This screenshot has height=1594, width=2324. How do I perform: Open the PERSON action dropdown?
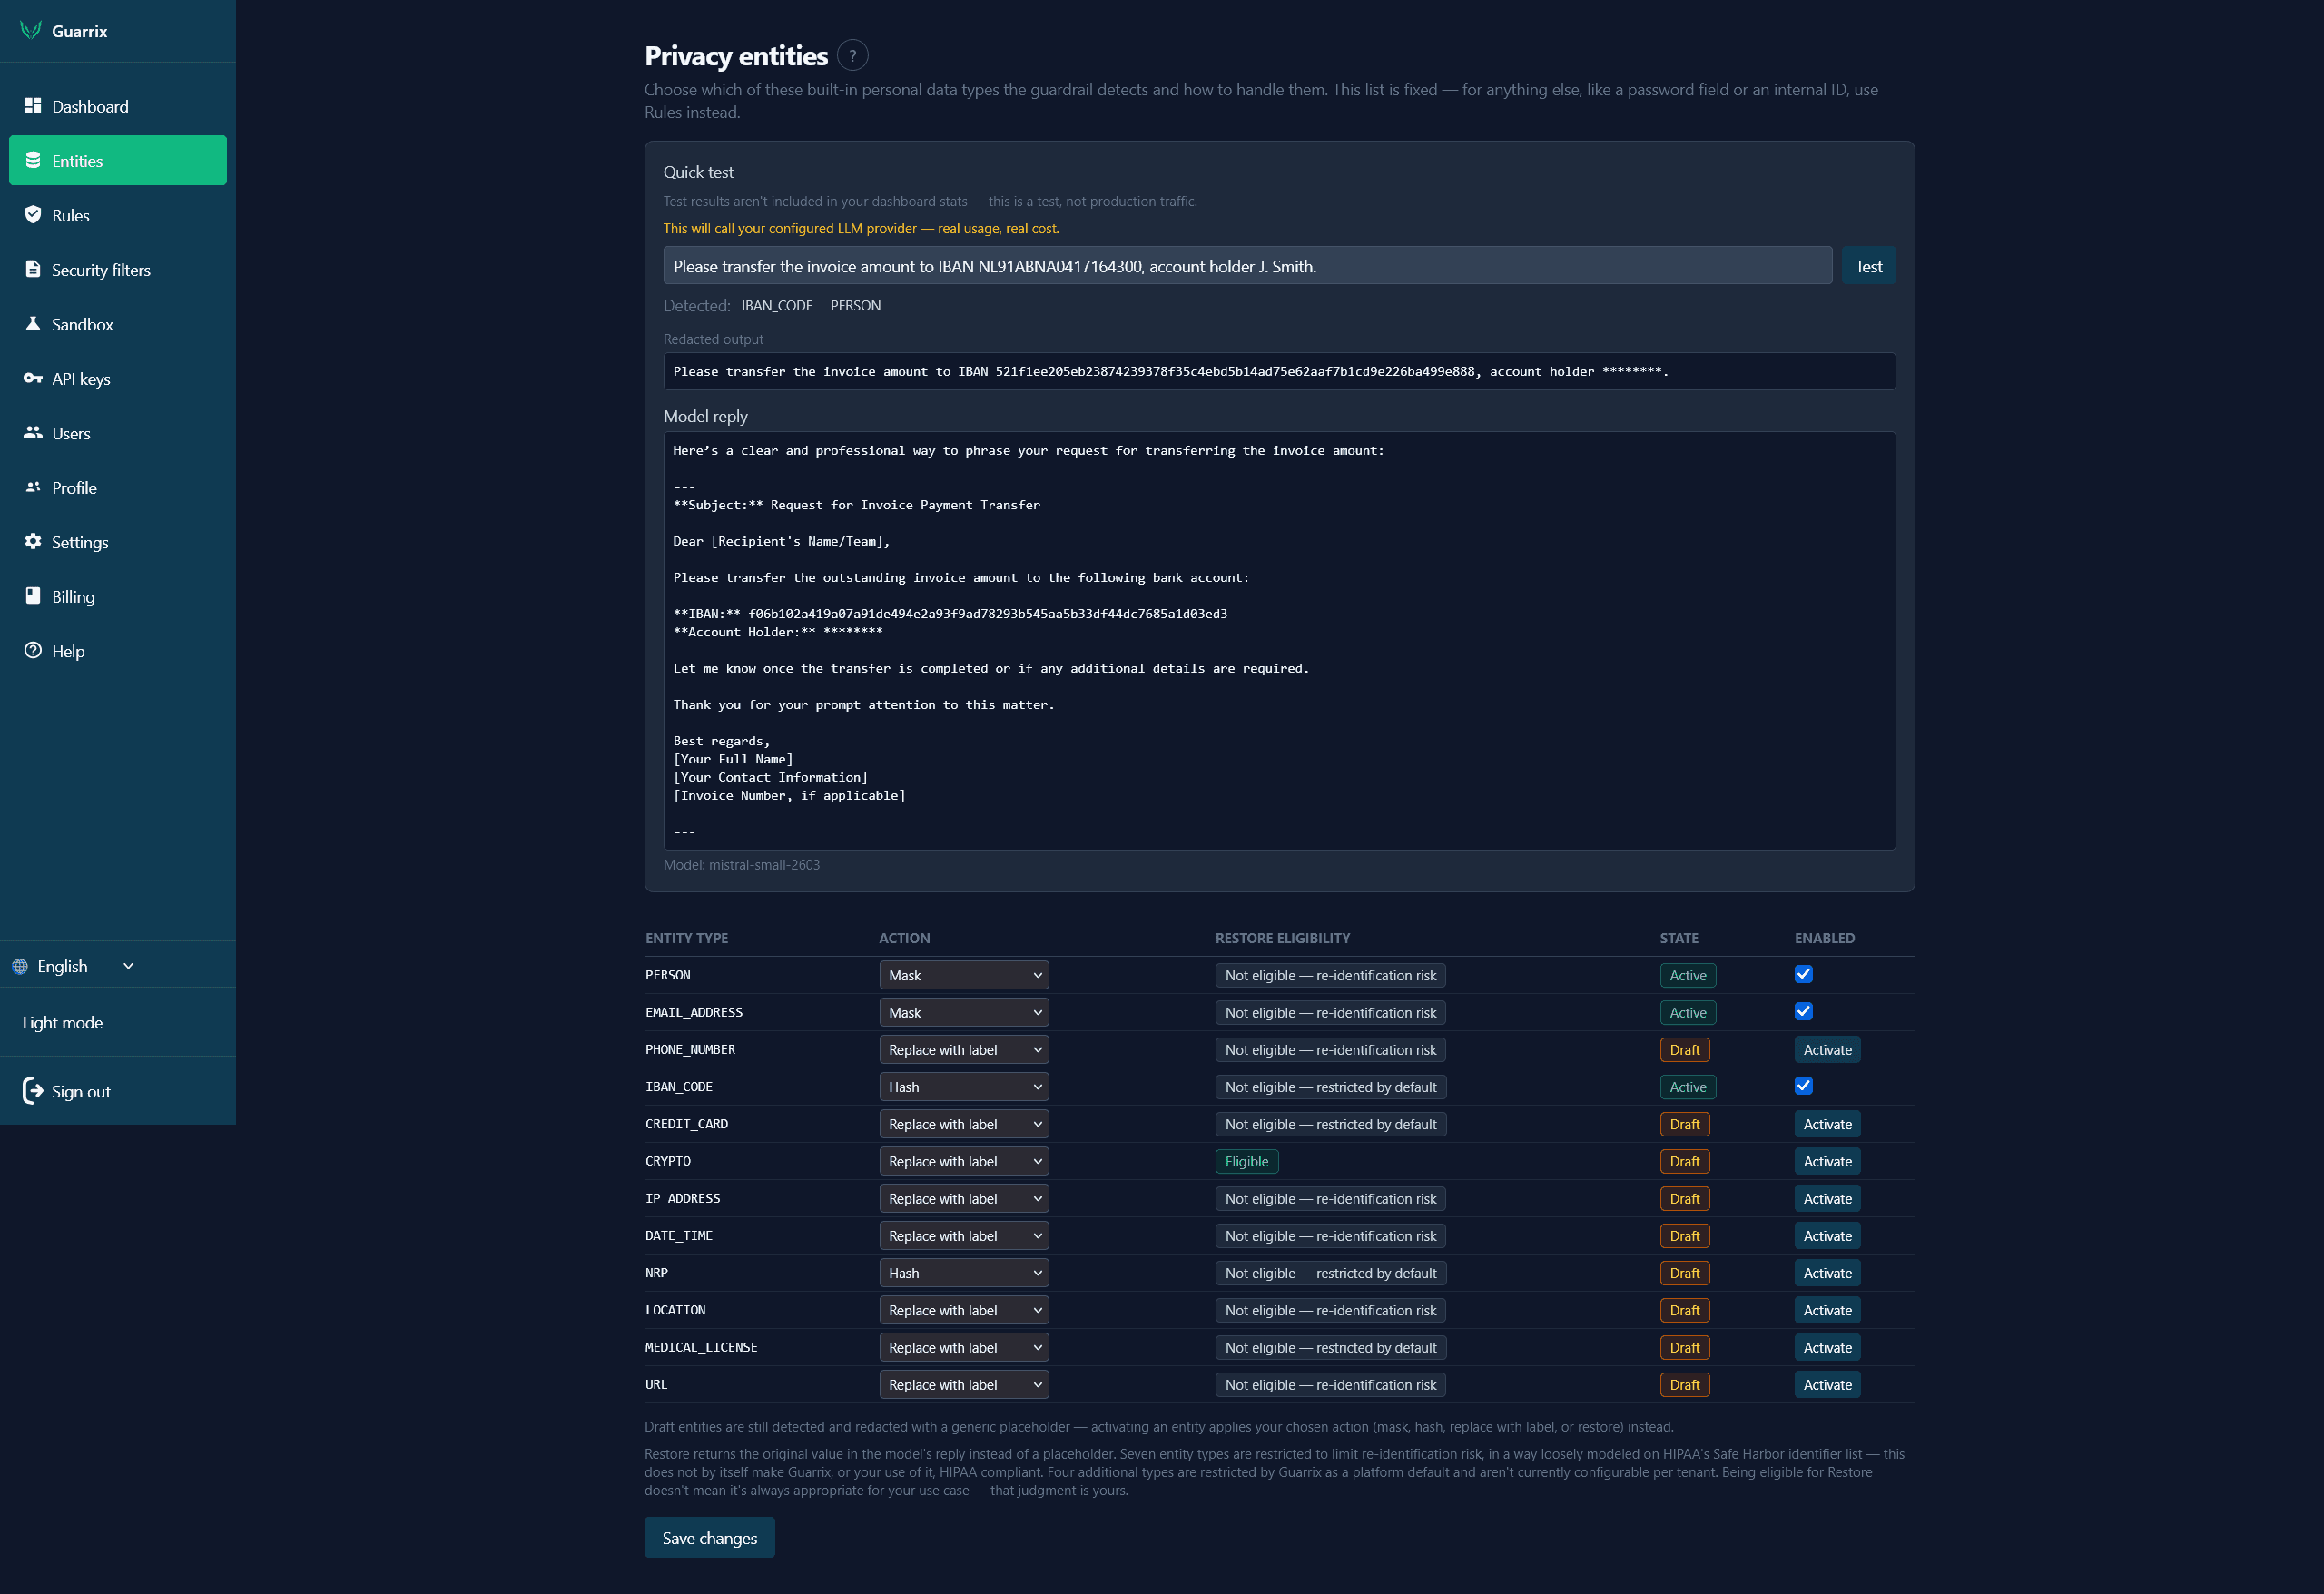tap(964, 975)
